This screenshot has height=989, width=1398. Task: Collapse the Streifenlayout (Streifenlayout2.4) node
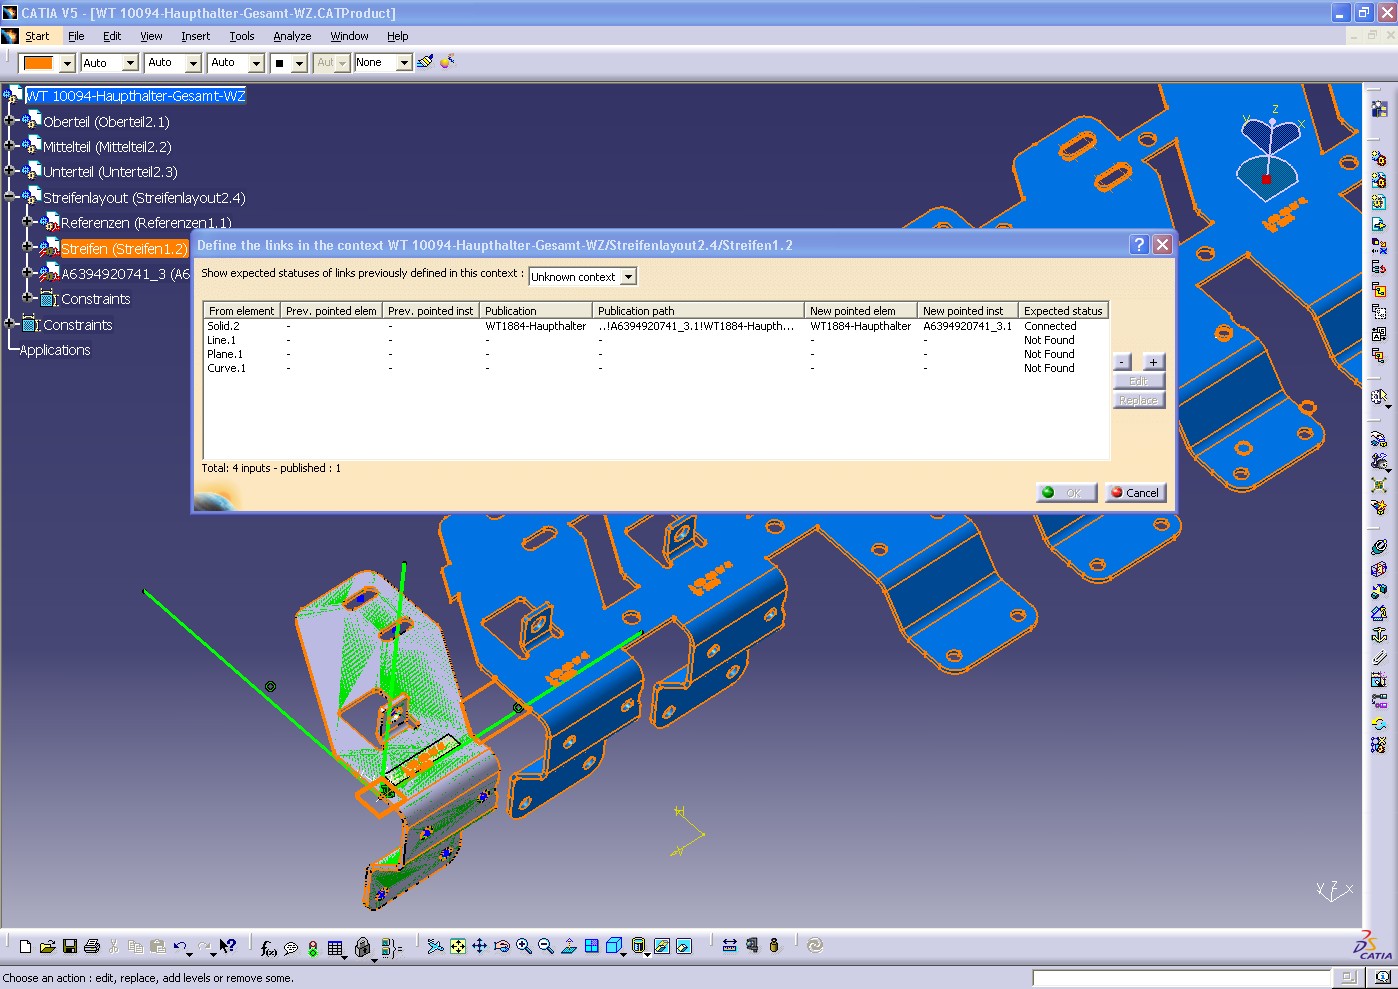pyautogui.click(x=9, y=197)
